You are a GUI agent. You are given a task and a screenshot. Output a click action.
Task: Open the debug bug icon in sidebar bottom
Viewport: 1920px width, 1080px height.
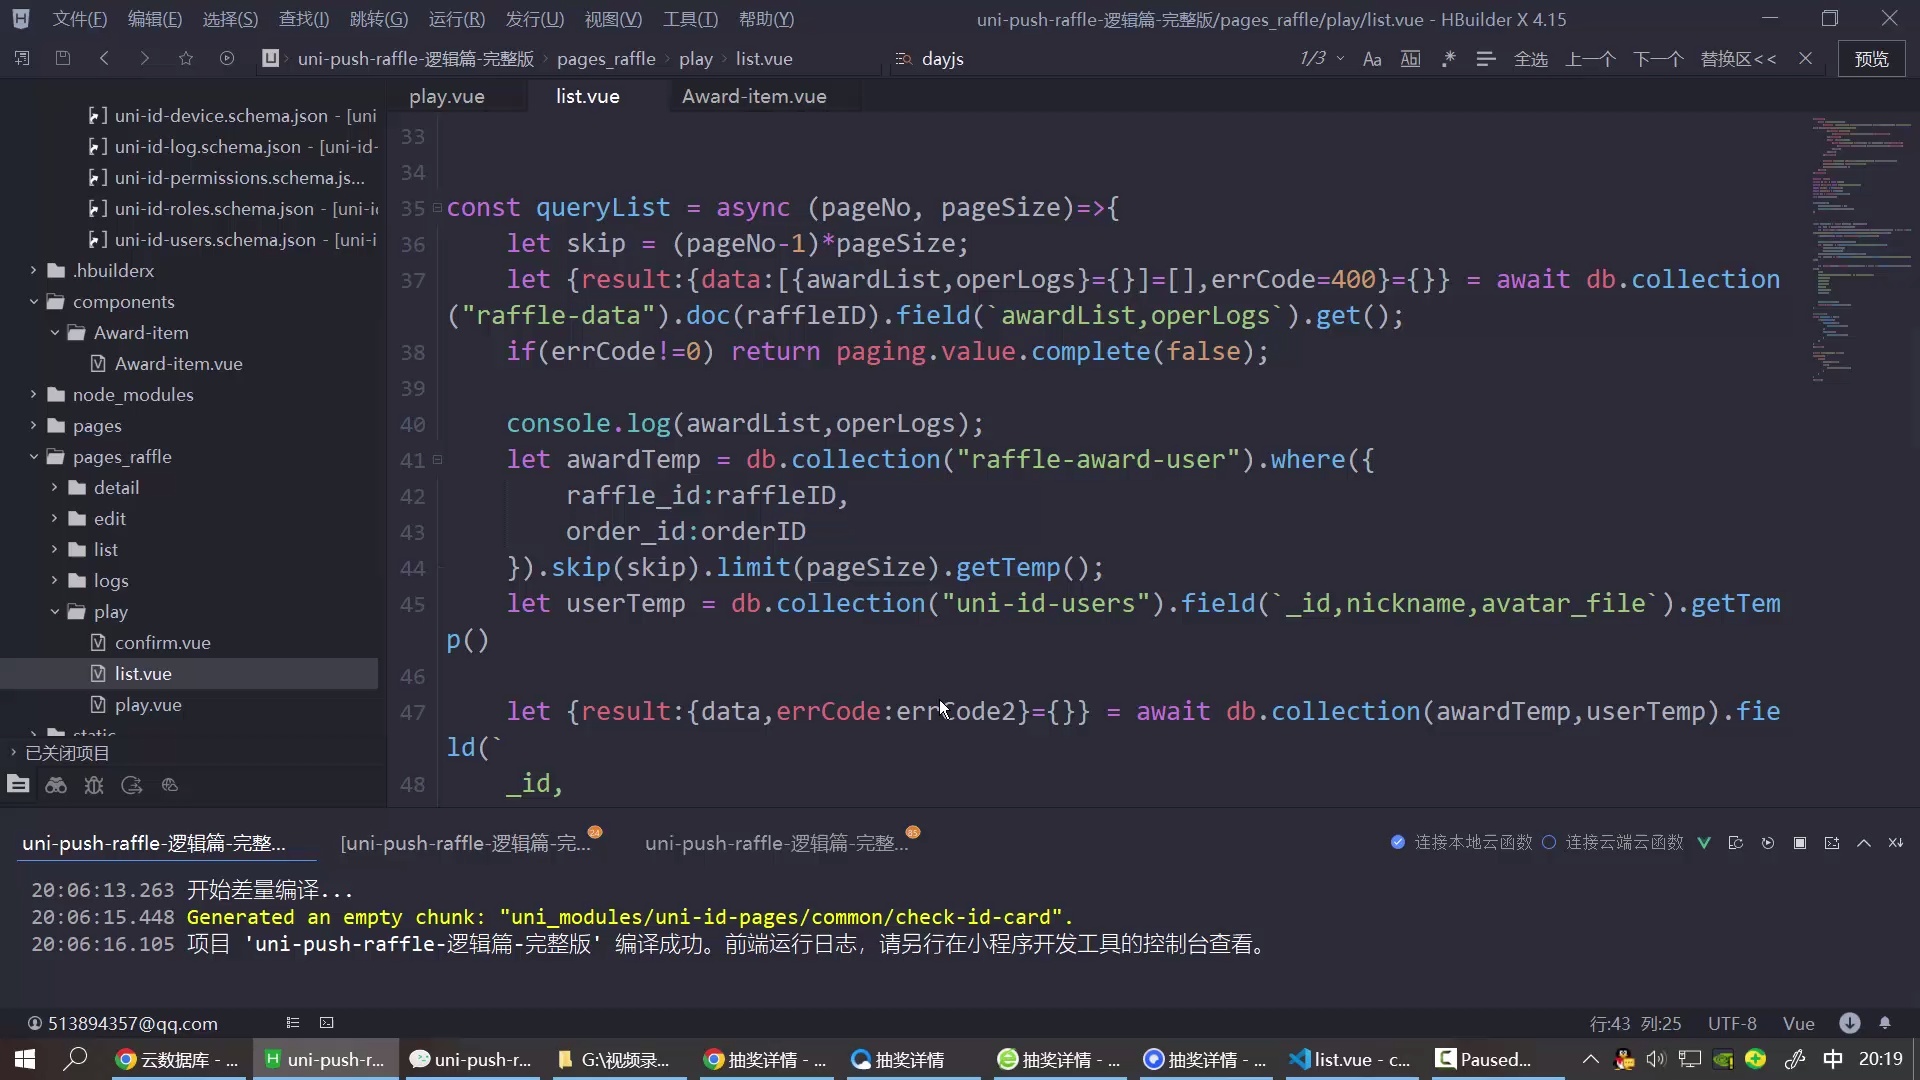coord(94,785)
